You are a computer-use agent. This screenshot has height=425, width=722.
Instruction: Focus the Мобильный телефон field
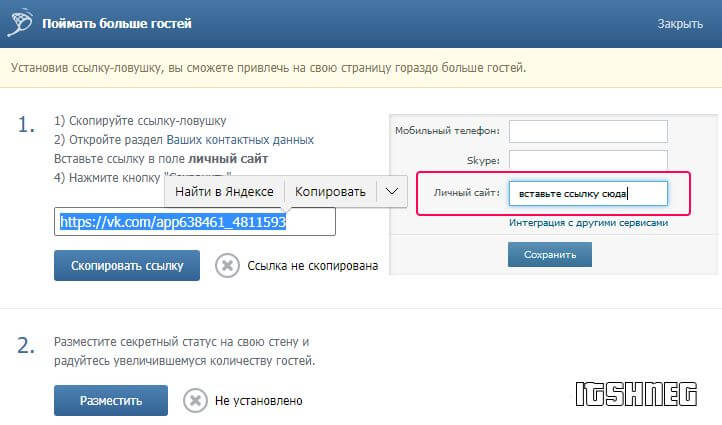tap(588, 132)
